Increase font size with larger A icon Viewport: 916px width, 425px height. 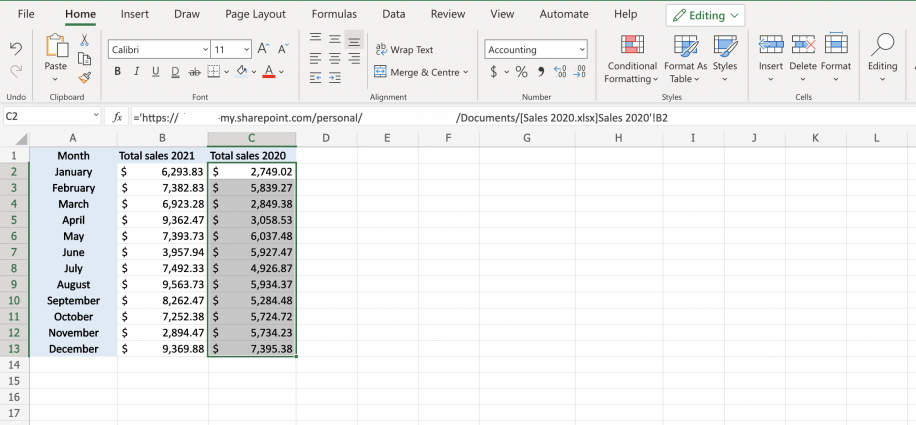click(x=263, y=49)
